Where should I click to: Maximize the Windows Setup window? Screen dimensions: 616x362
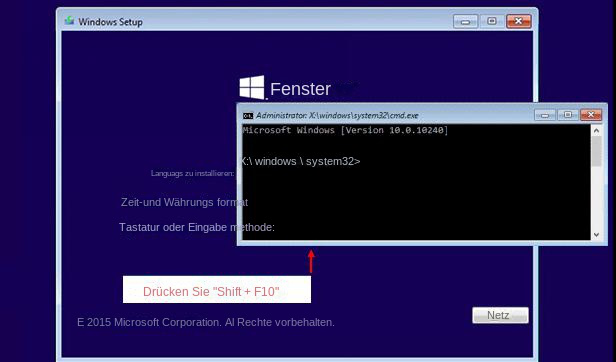492,21
